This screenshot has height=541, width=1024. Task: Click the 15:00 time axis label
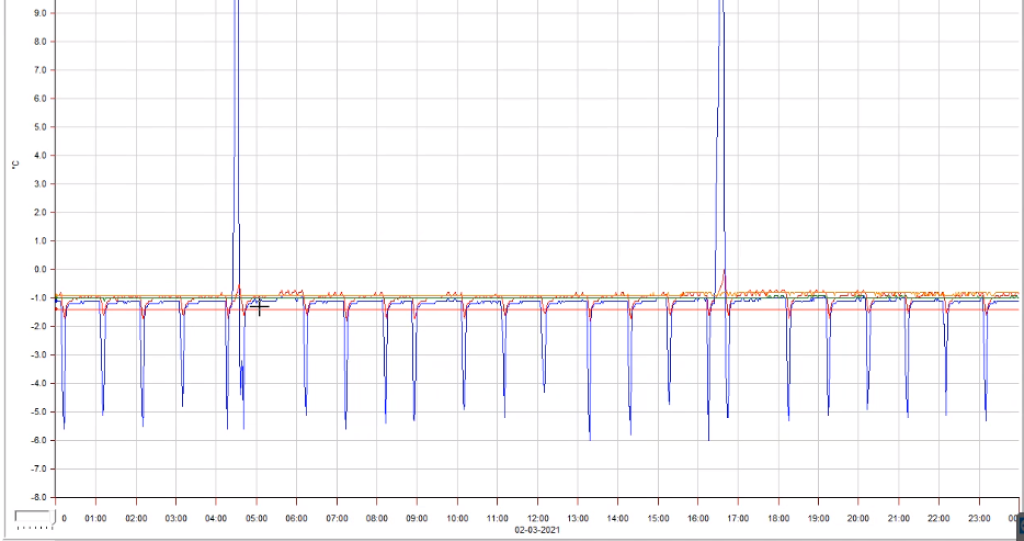tap(658, 519)
